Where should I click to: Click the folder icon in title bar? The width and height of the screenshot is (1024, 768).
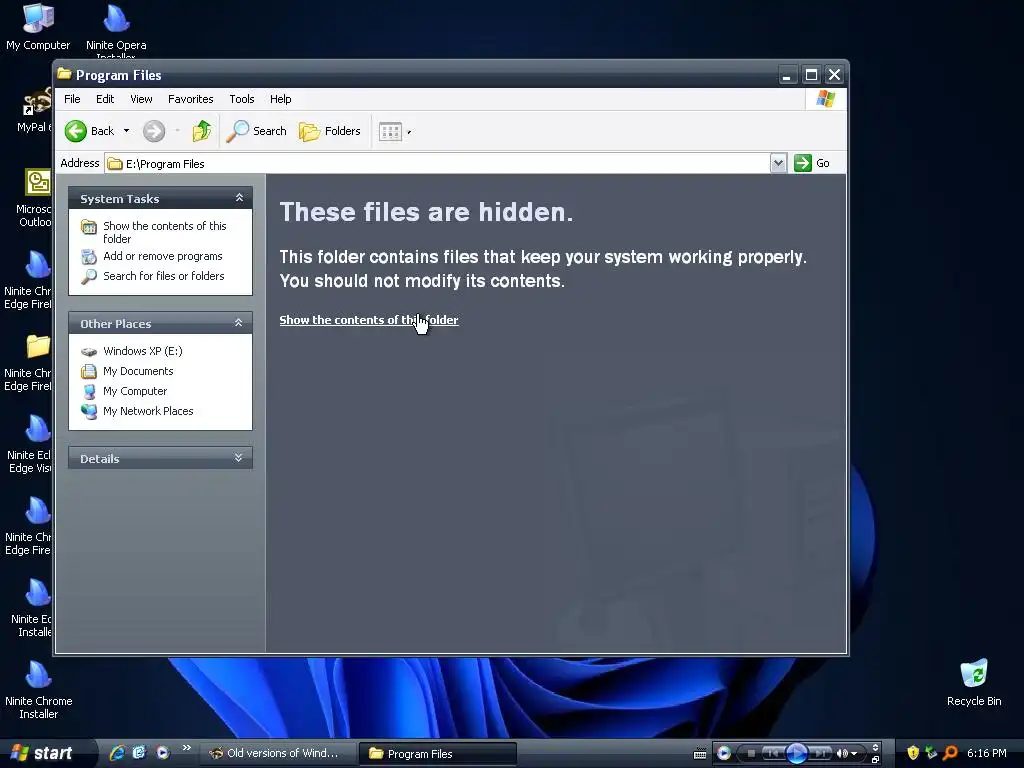64,74
